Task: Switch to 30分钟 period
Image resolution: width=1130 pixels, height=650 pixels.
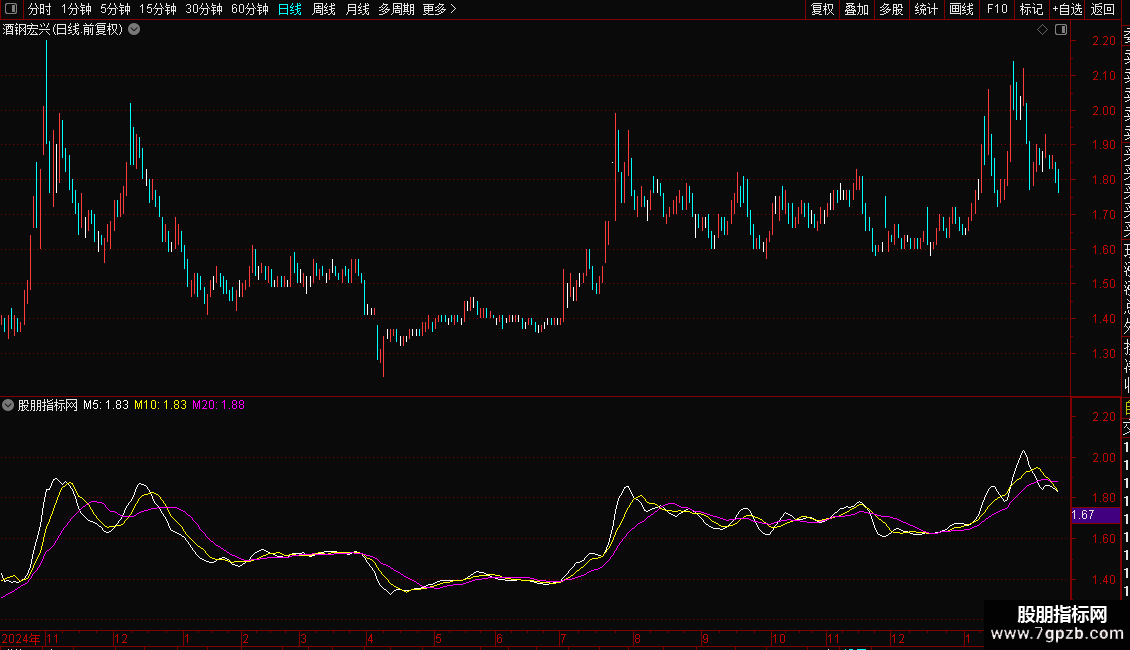Action: tap(204, 9)
